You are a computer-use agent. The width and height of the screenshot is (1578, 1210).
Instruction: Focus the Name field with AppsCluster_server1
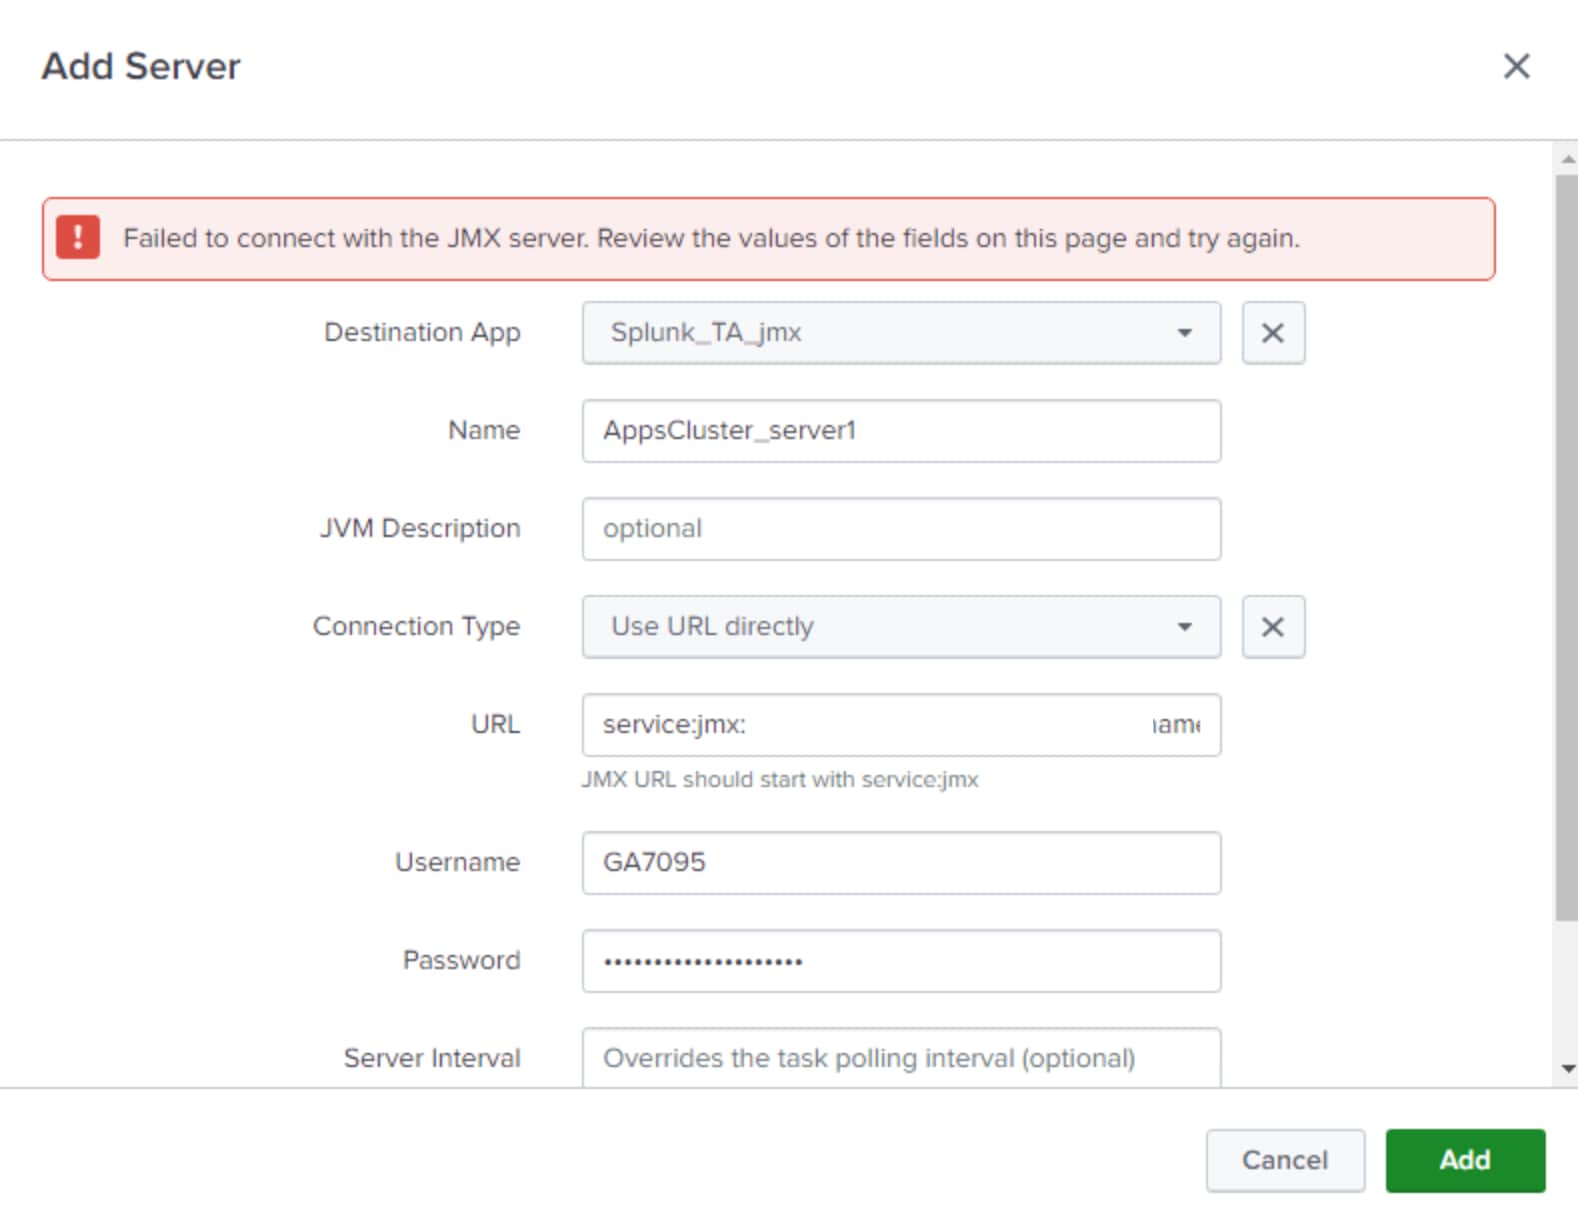901,431
